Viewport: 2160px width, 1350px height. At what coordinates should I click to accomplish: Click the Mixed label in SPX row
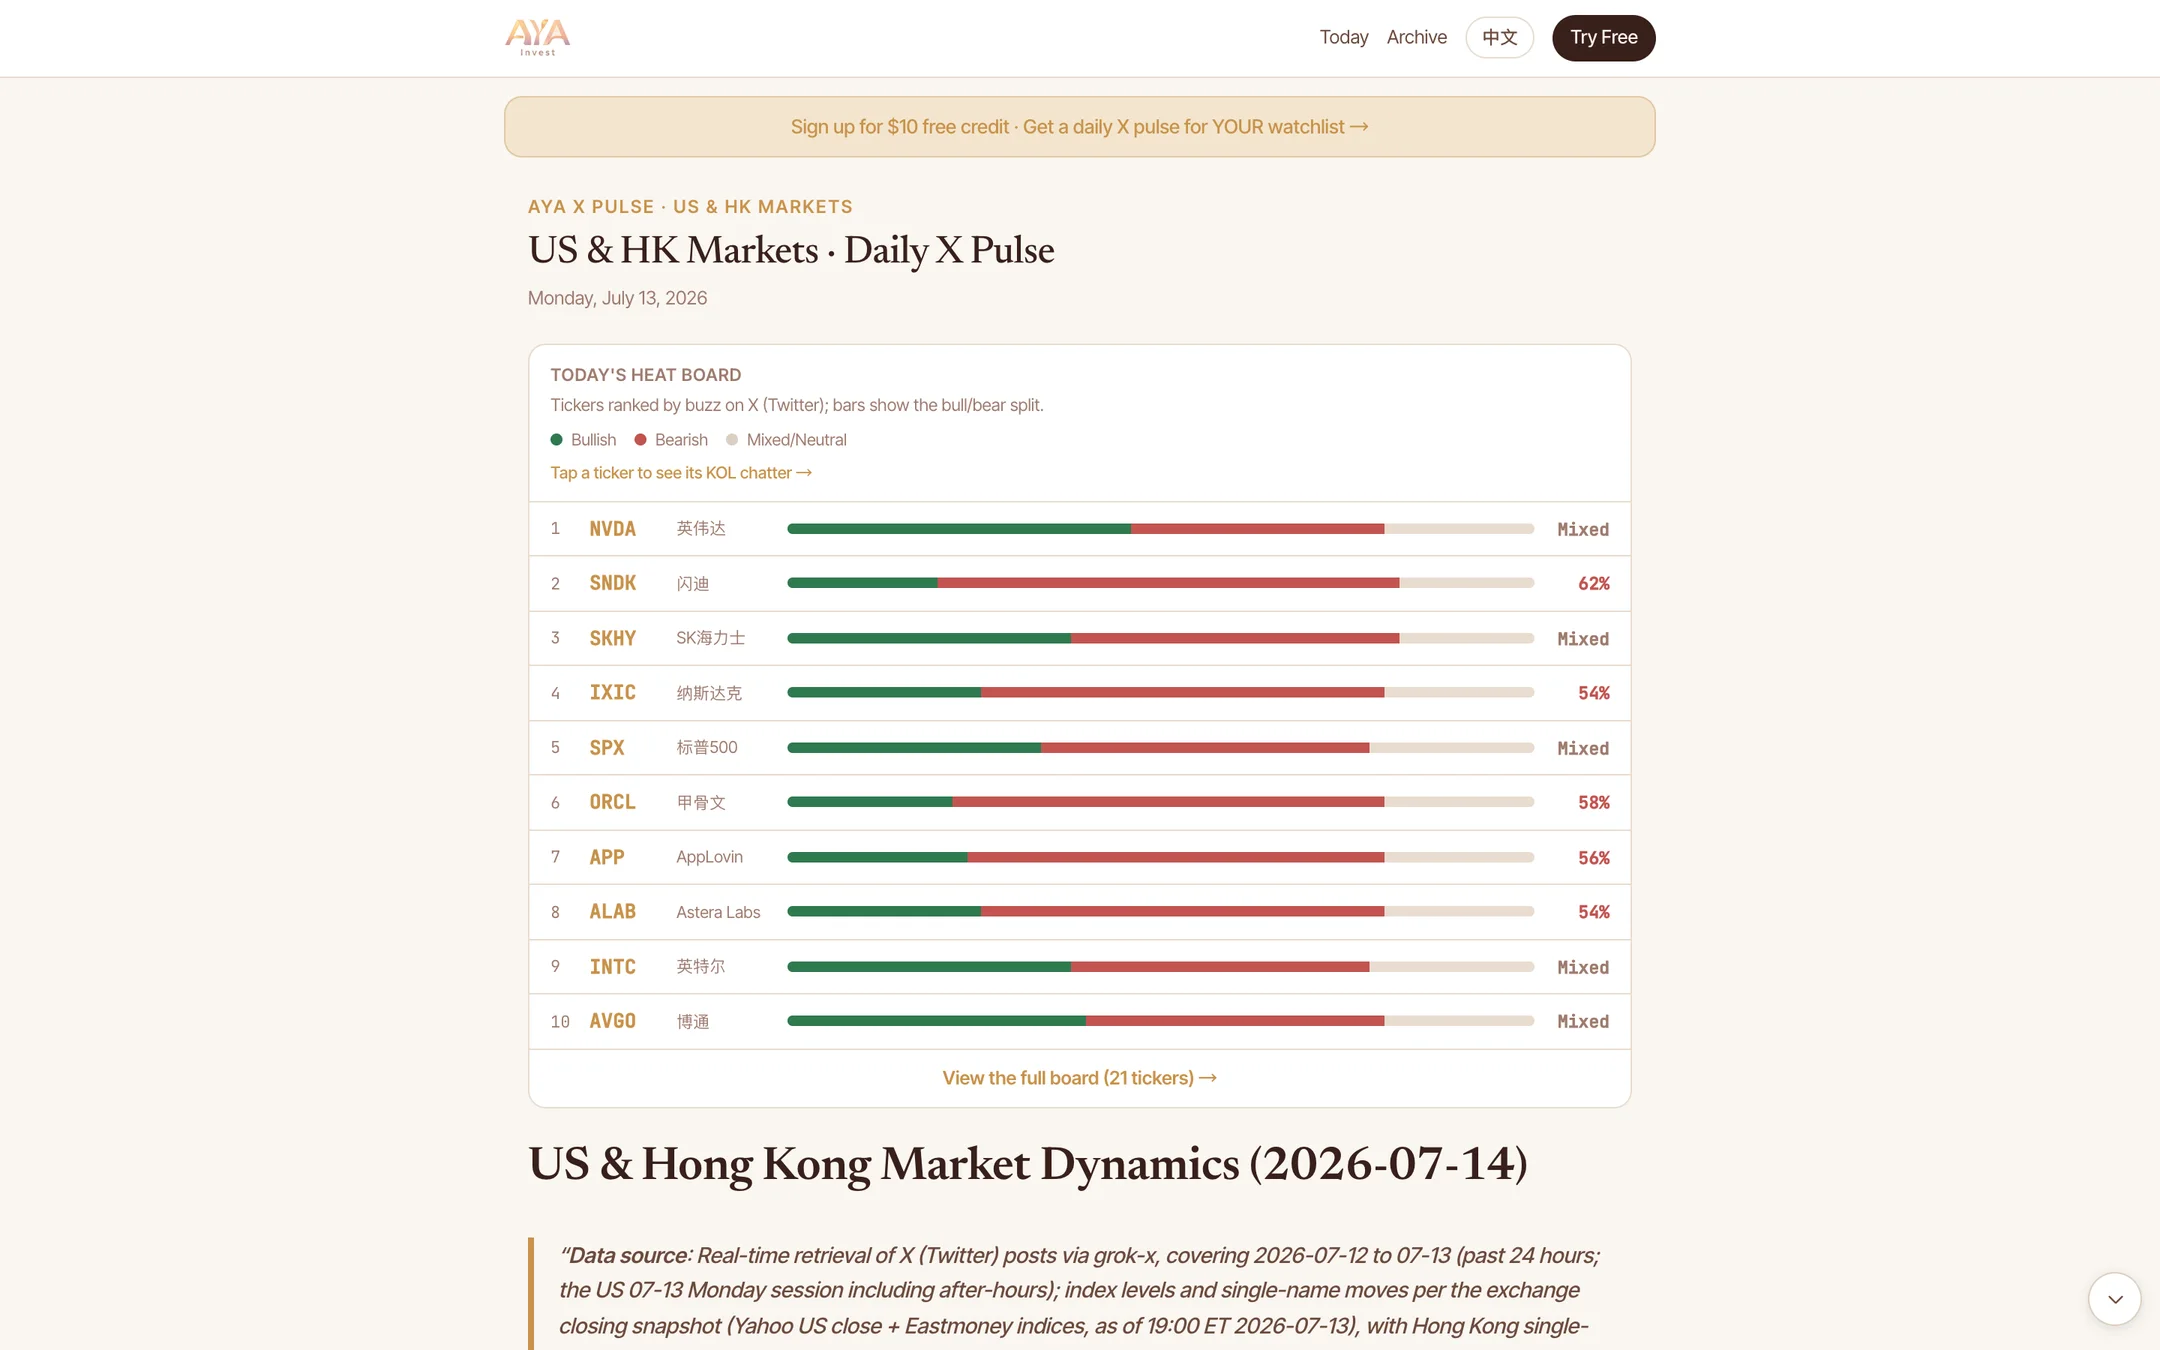[x=1583, y=749]
